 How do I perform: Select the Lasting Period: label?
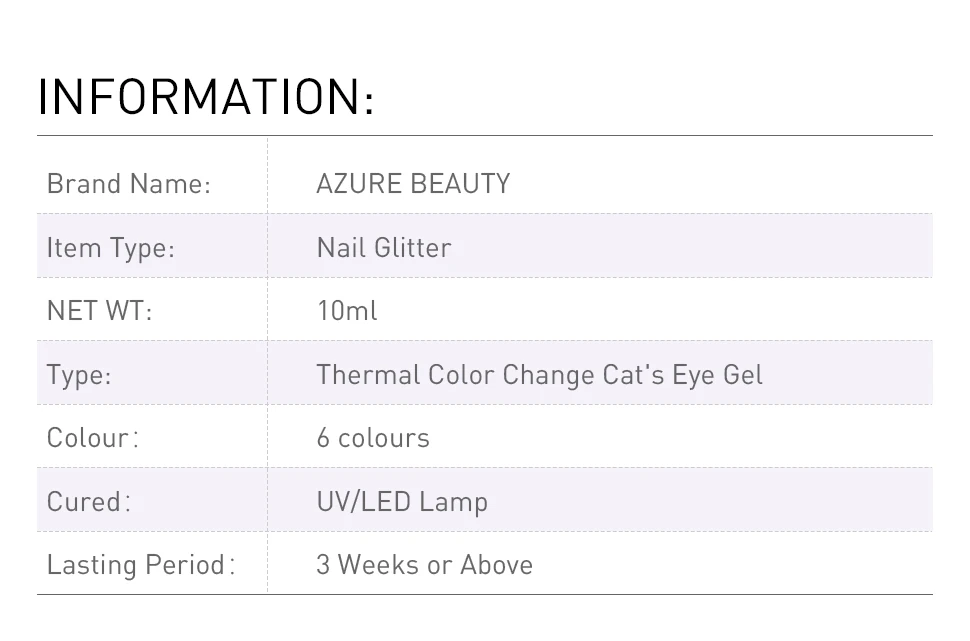(141, 565)
